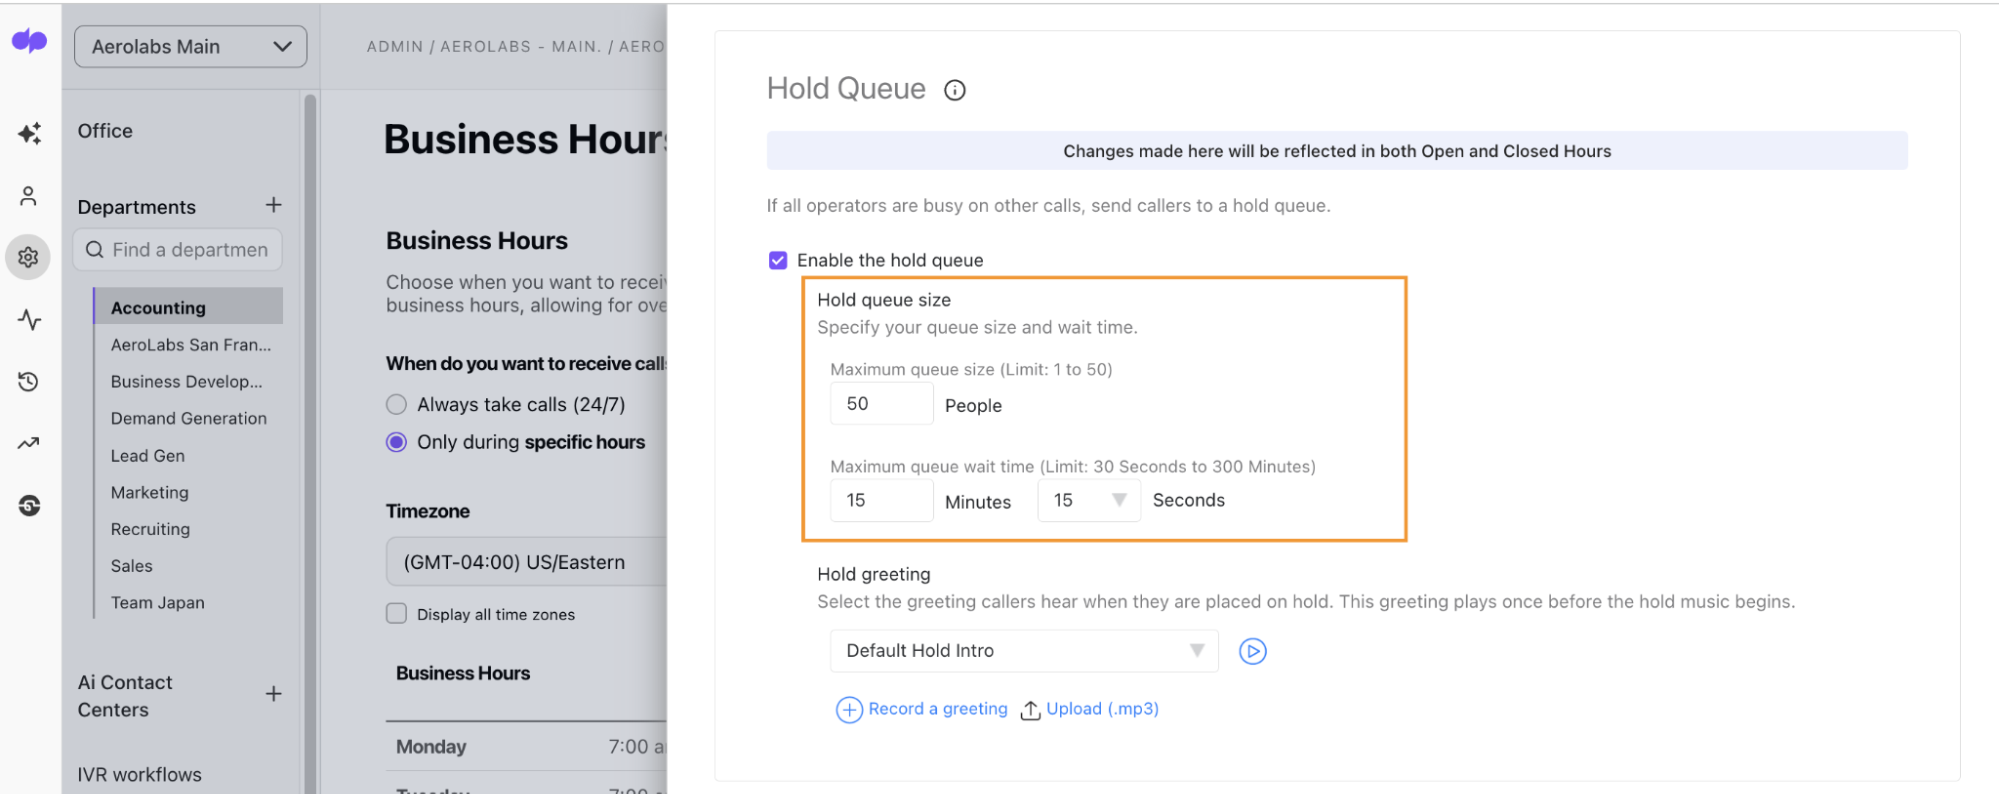Select the Marketing department
The image size is (1999, 794).
[x=150, y=492]
